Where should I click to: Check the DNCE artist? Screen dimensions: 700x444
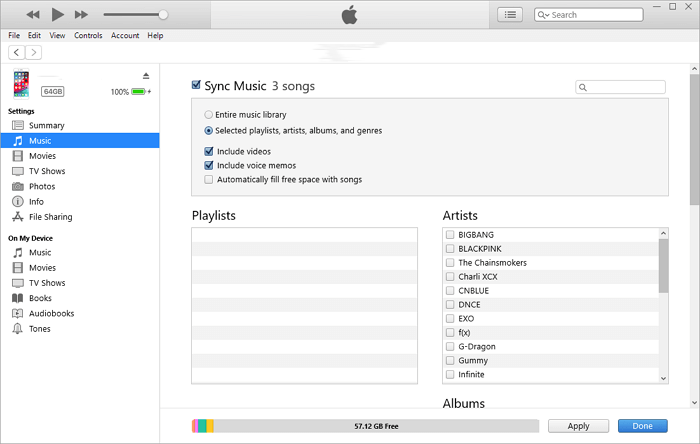[x=450, y=304]
